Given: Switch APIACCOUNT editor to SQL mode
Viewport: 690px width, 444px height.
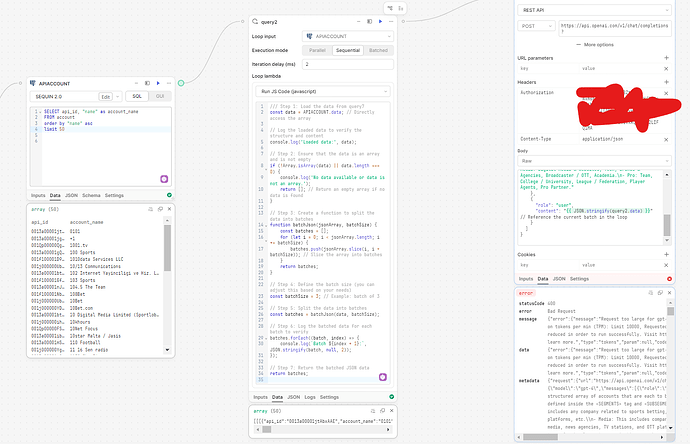Looking at the screenshot, I should (137, 96).
